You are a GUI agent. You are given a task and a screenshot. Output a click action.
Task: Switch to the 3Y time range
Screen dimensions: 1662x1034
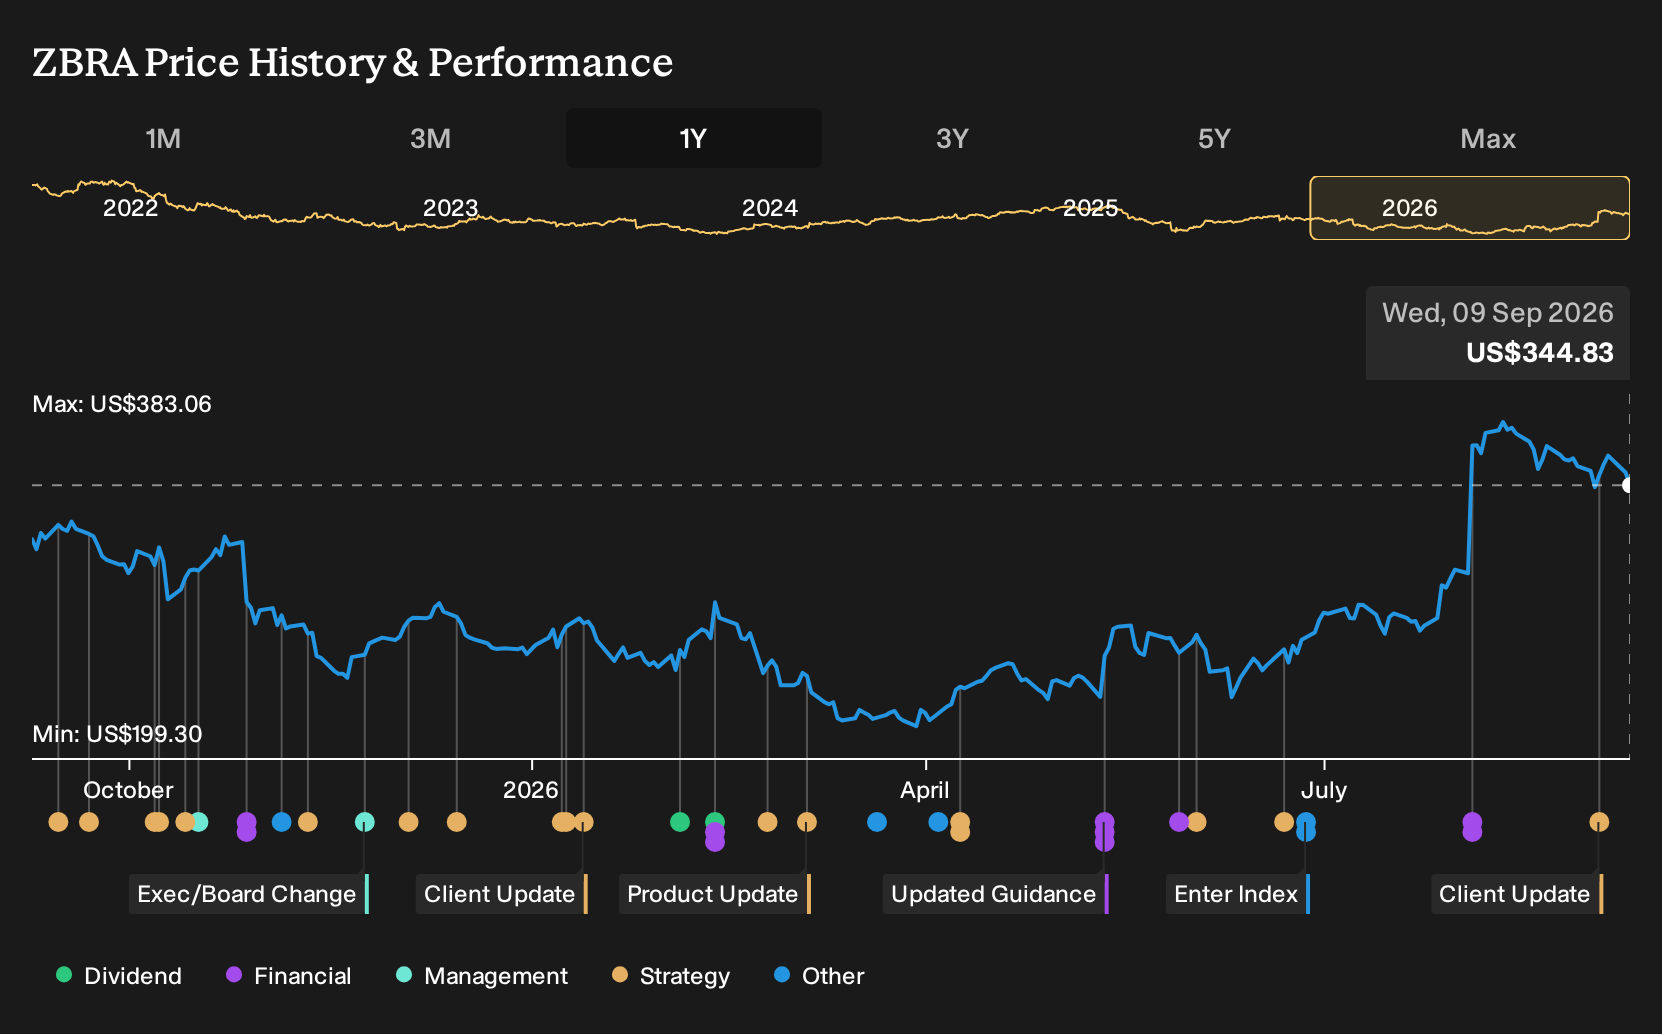click(952, 138)
